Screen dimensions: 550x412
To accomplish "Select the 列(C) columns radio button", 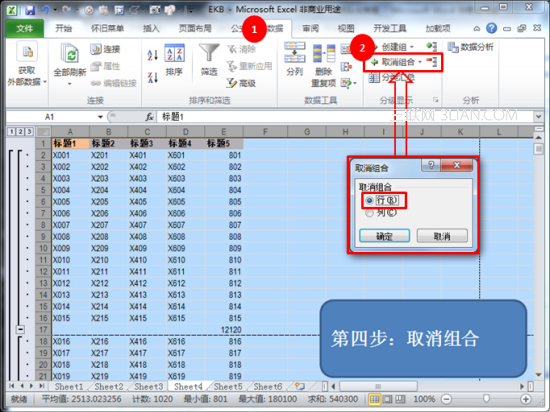I will [369, 213].
